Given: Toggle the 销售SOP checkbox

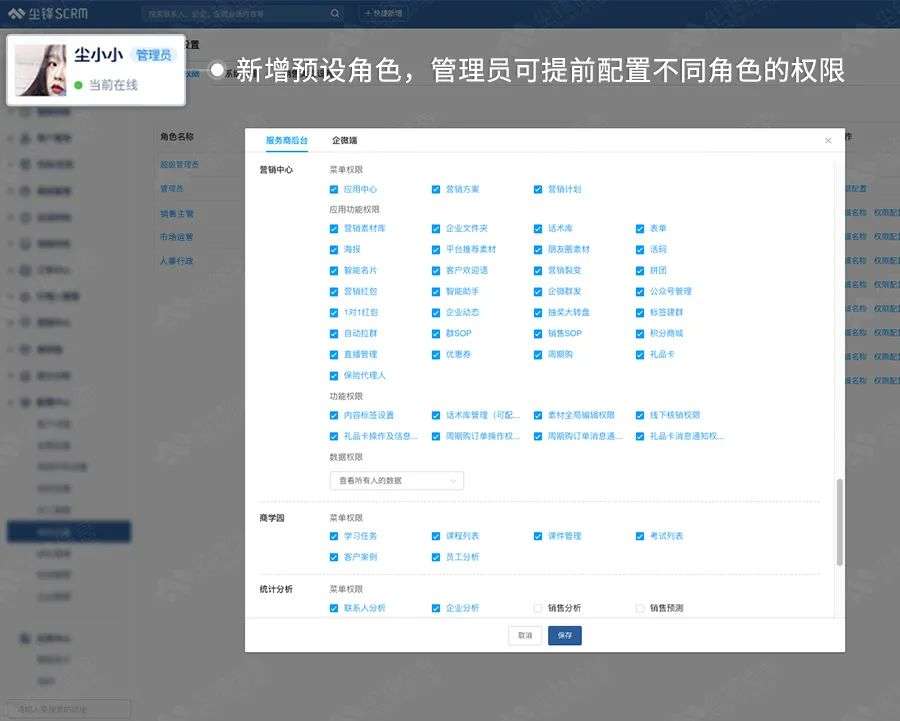Looking at the screenshot, I should click(x=538, y=334).
